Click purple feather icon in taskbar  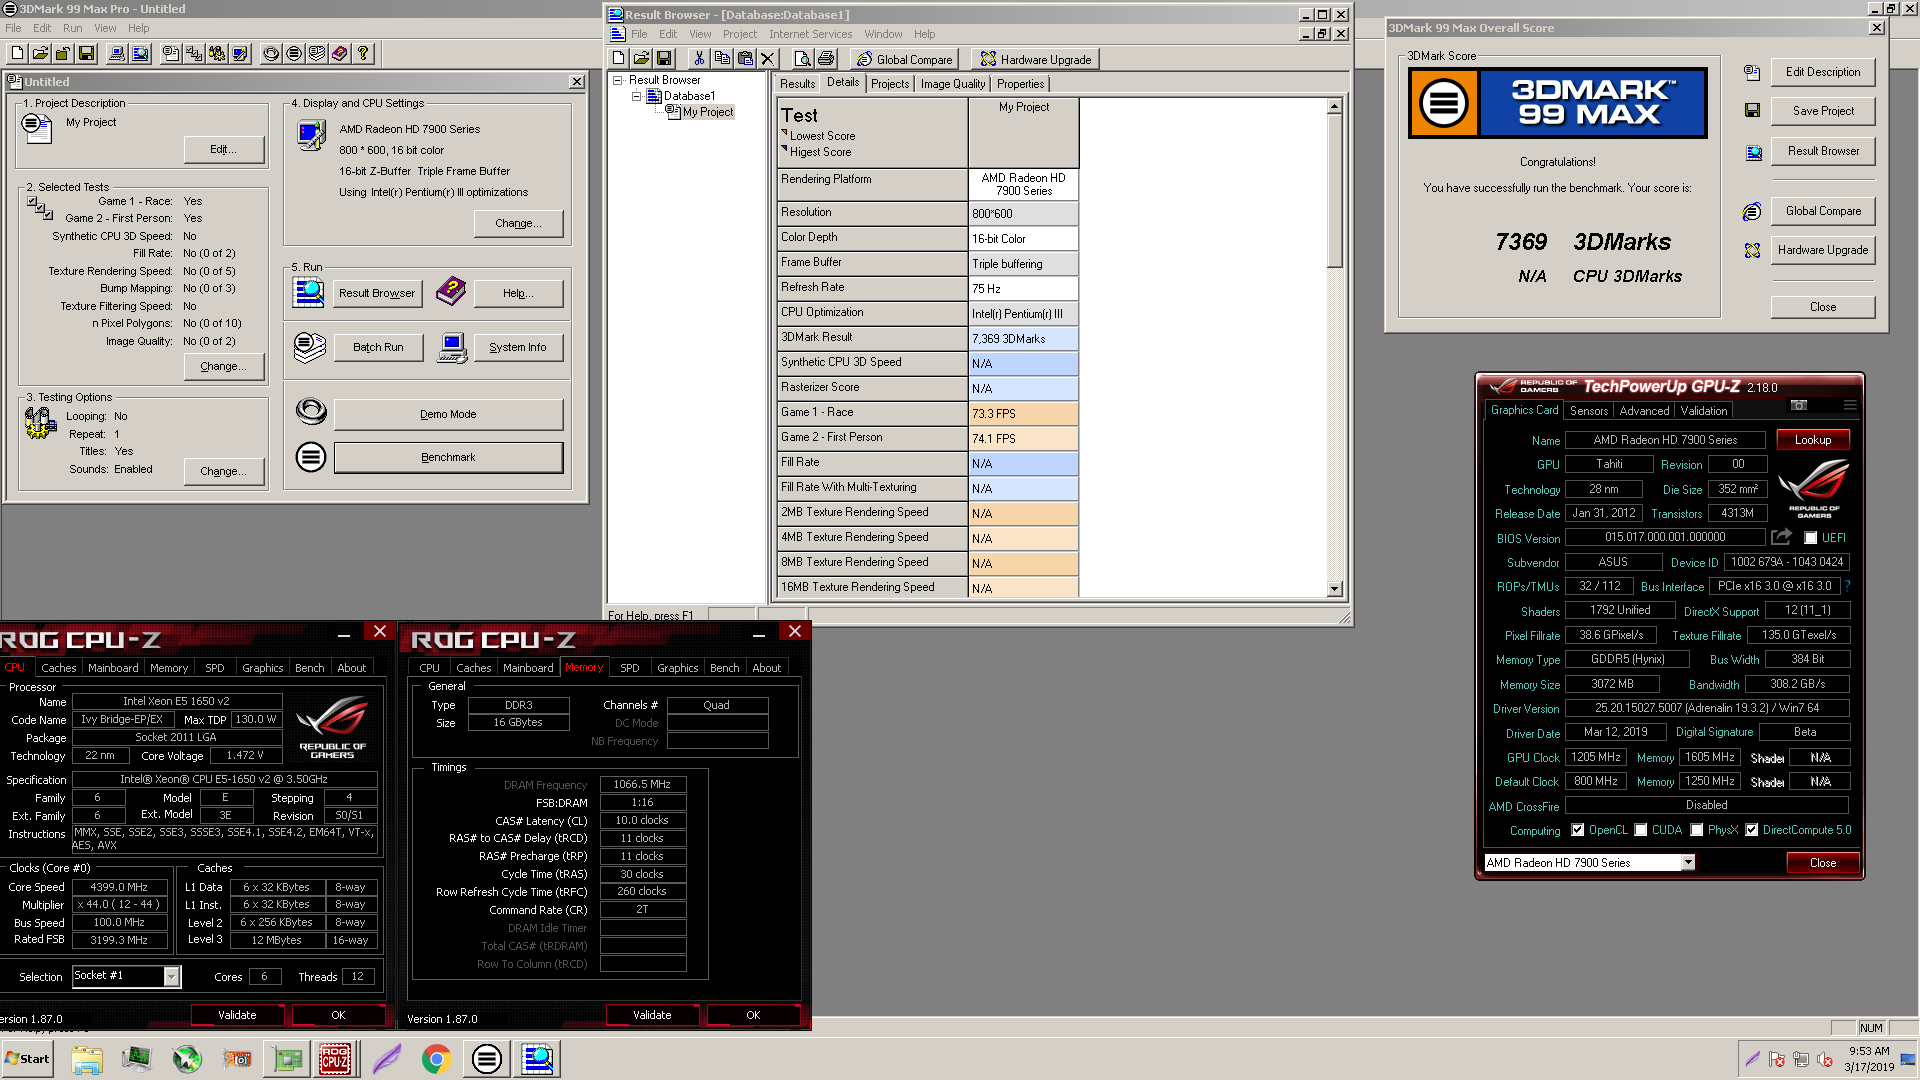[x=386, y=1059]
